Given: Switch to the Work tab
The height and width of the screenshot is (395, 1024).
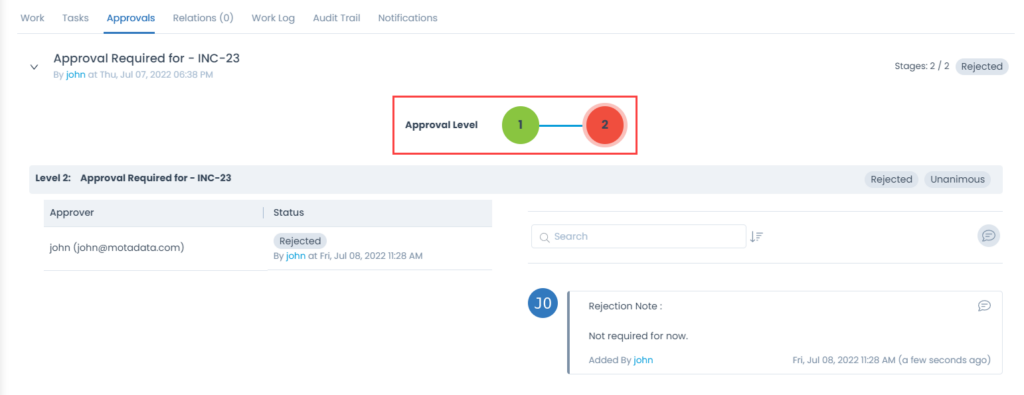Looking at the screenshot, I should [33, 18].
